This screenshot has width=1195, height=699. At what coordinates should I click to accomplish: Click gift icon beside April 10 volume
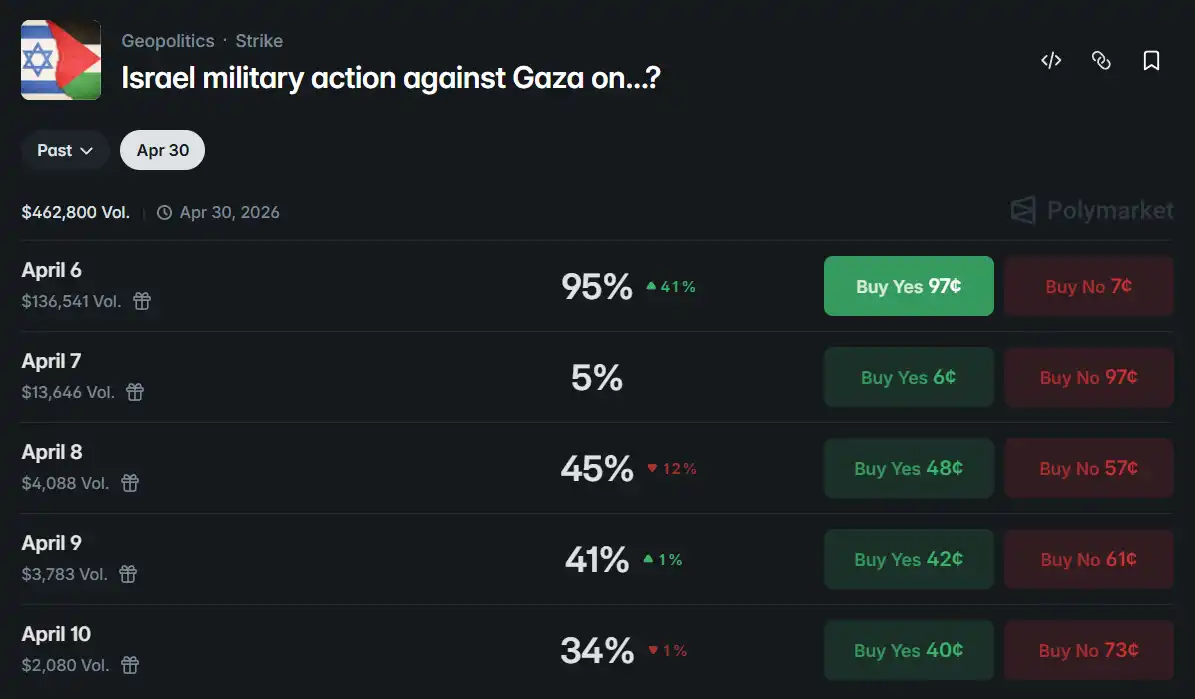pyautogui.click(x=130, y=665)
